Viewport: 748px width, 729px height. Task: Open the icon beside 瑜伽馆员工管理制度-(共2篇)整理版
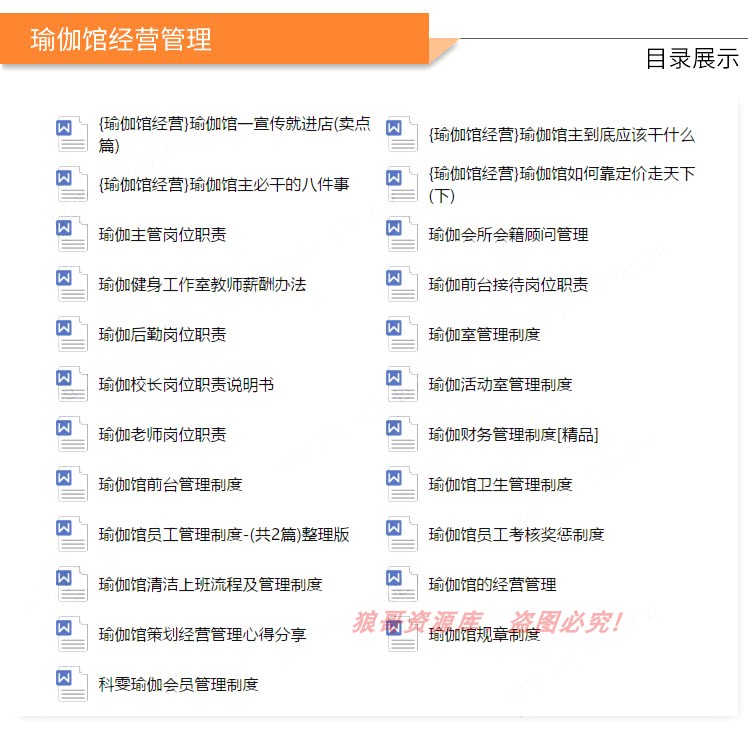pos(72,535)
